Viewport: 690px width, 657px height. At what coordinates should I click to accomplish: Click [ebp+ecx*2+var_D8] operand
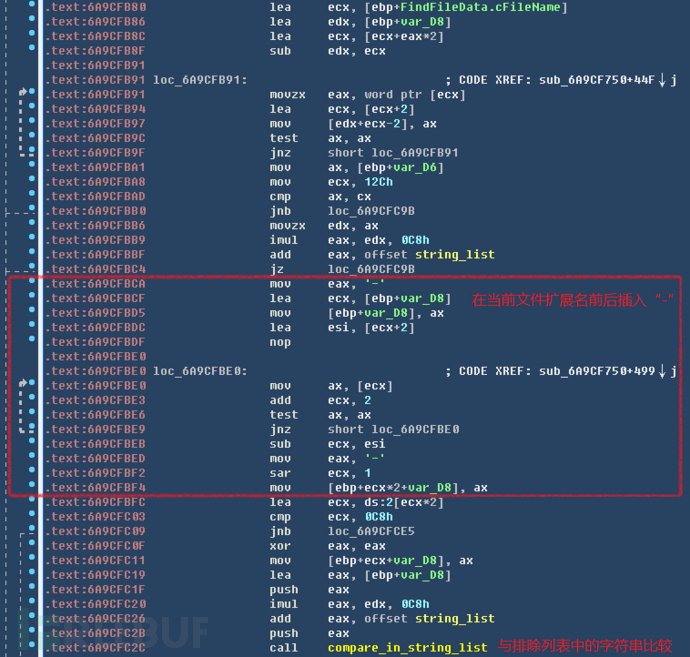[x=393, y=488]
